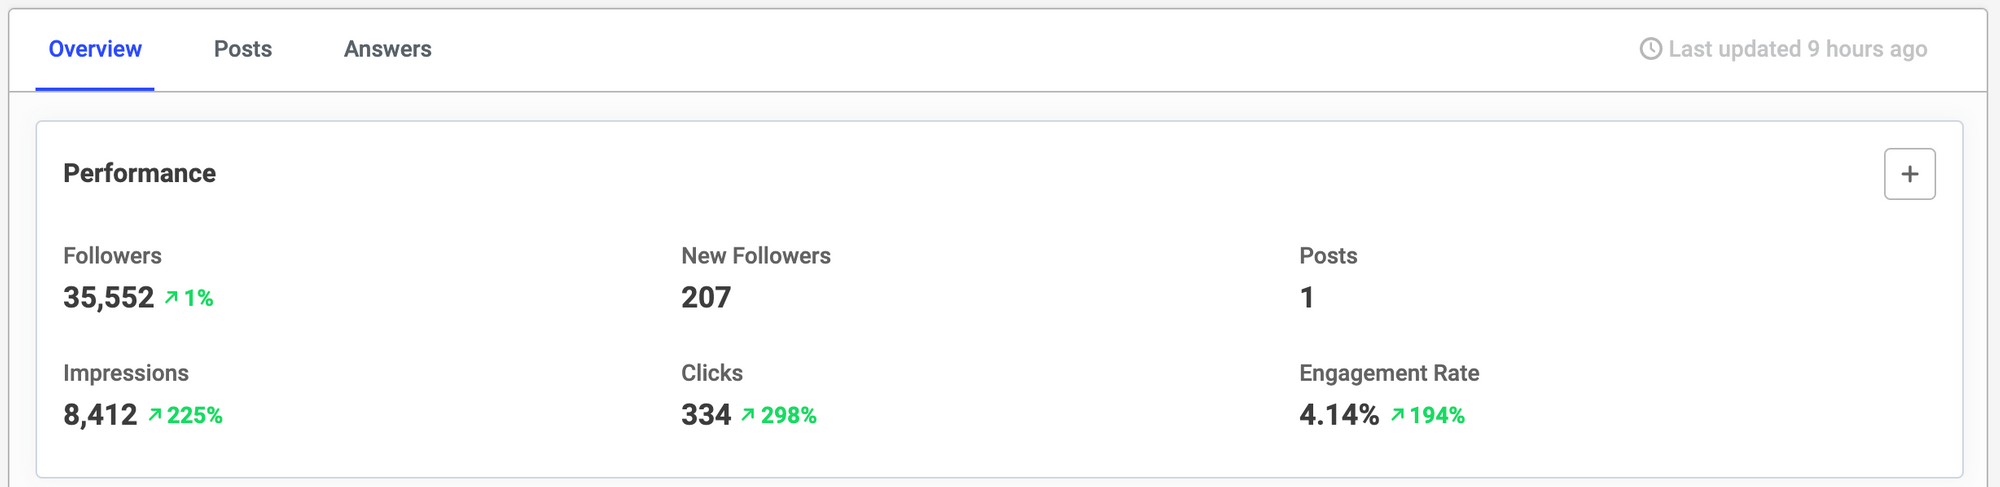Select the Performance heading
The image size is (2000, 487).
click(140, 173)
